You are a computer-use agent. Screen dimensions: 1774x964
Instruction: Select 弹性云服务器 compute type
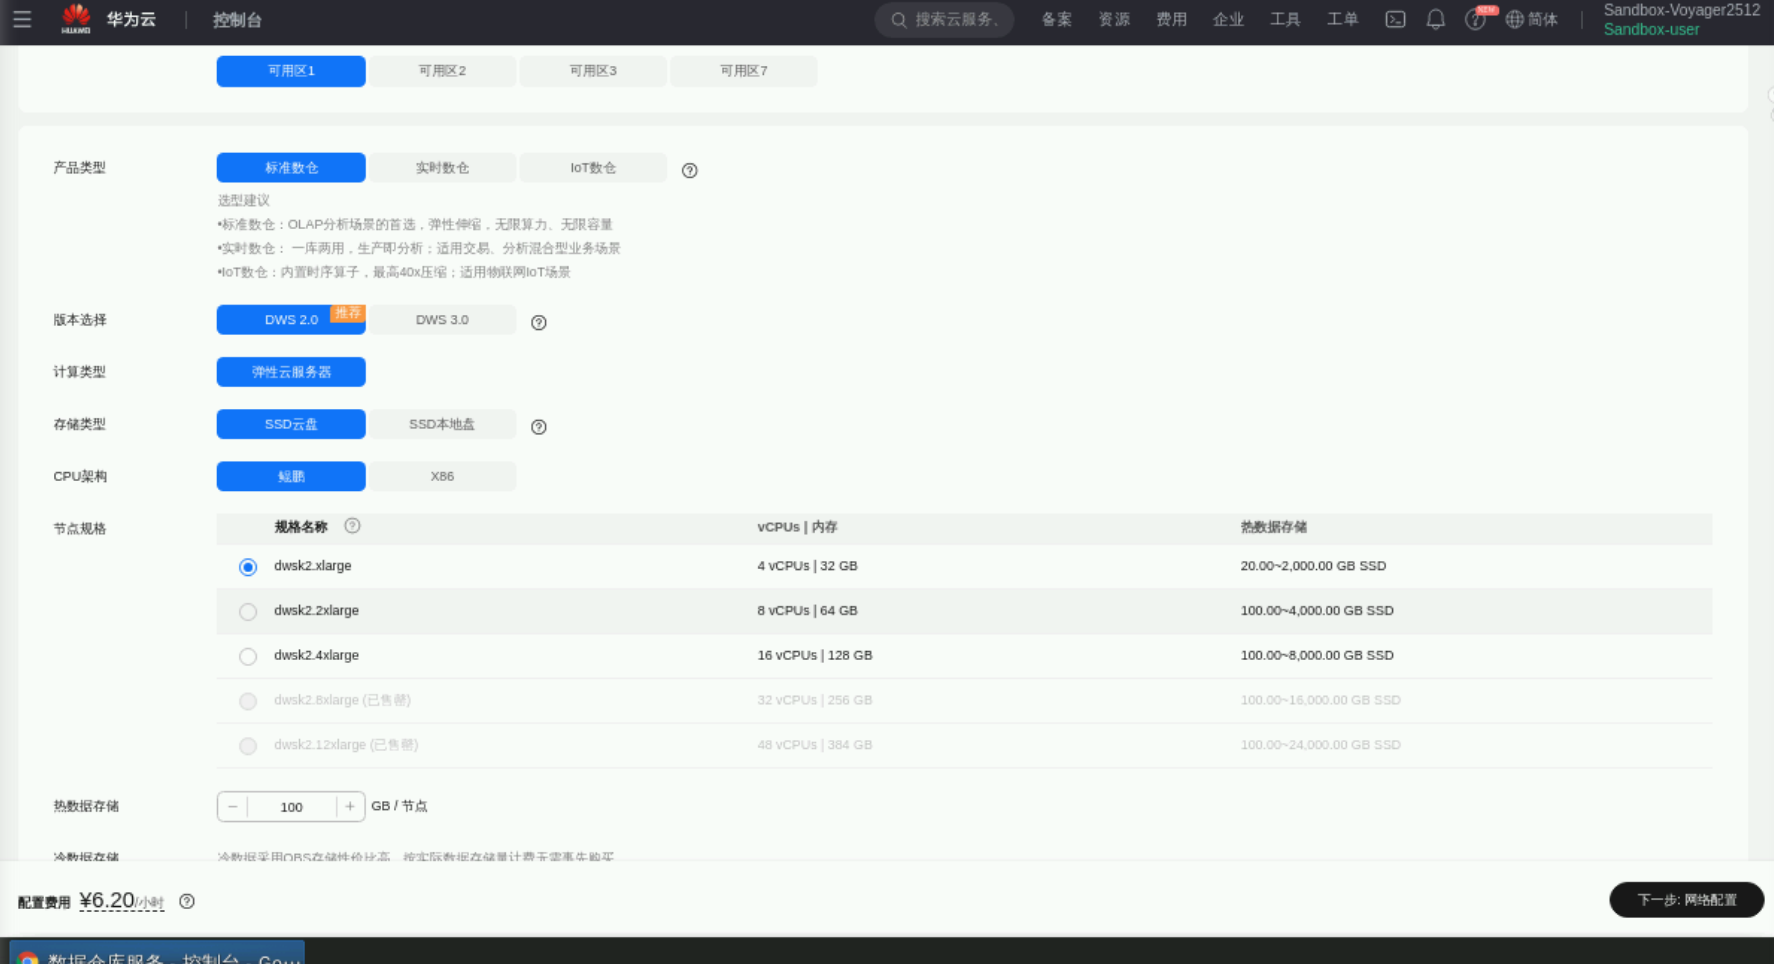[291, 372]
